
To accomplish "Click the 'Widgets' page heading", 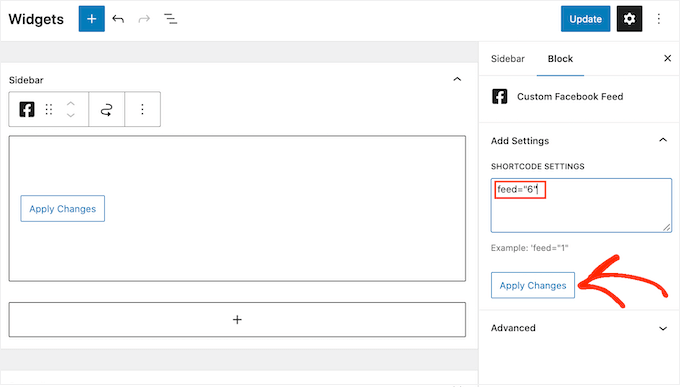I will 36,20.
